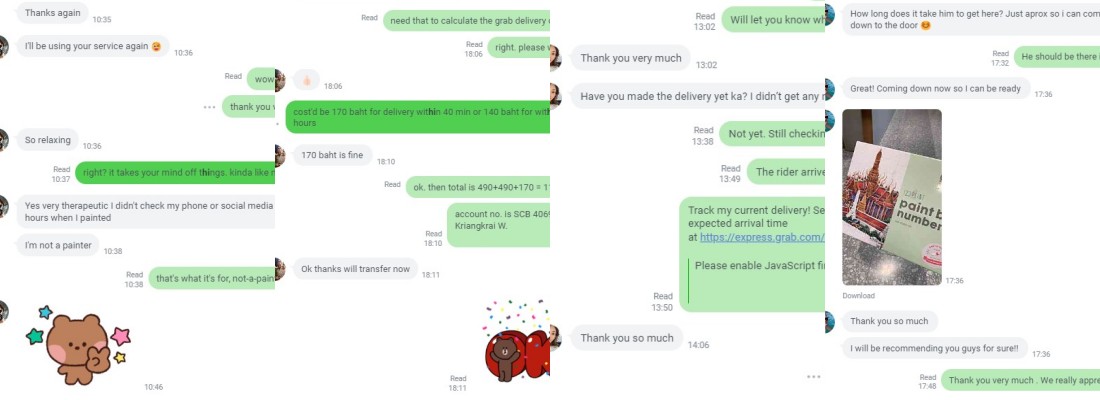
Task: Click the Brown bear OK celebration sticker
Action: 517,340
